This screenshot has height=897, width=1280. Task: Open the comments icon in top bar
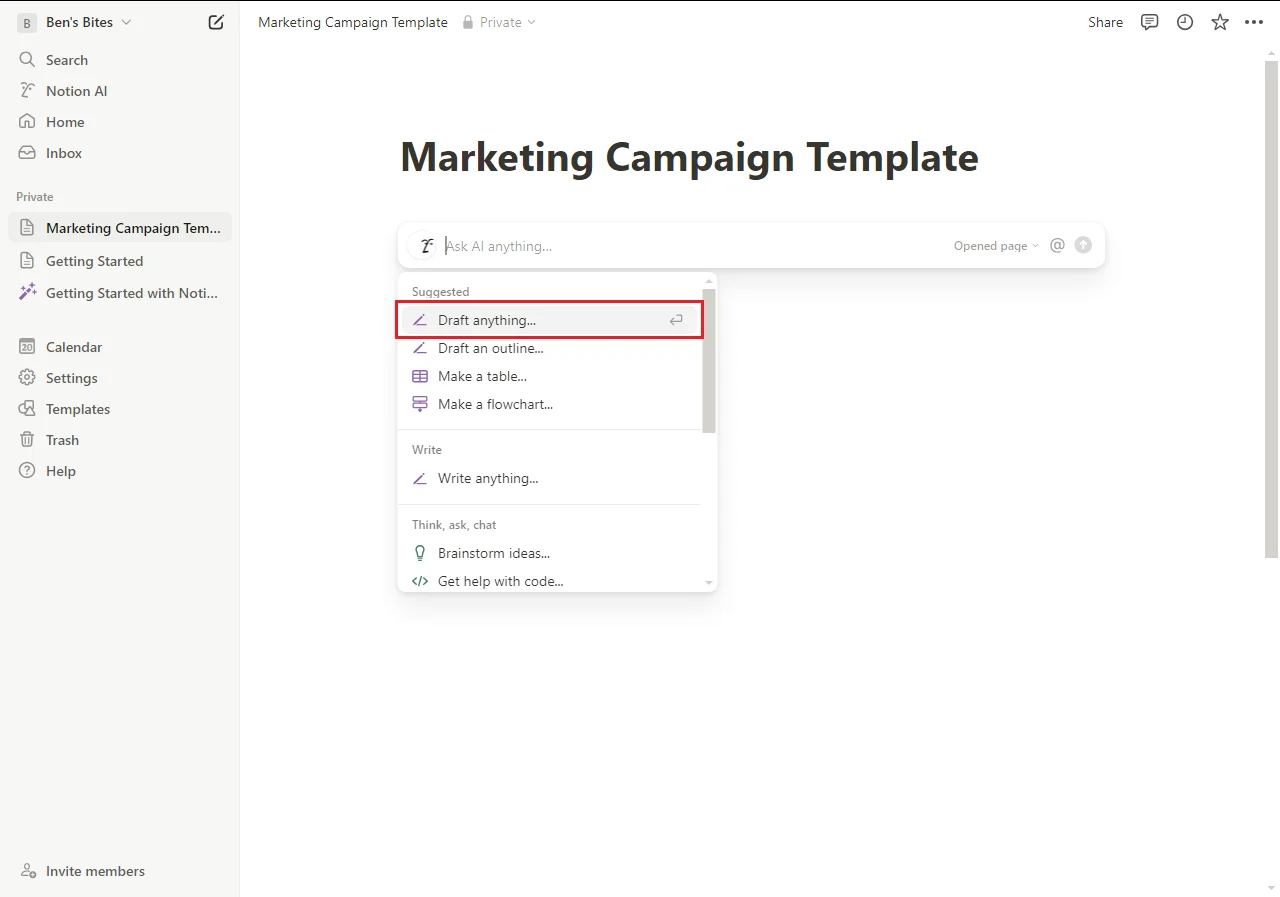coord(1150,22)
